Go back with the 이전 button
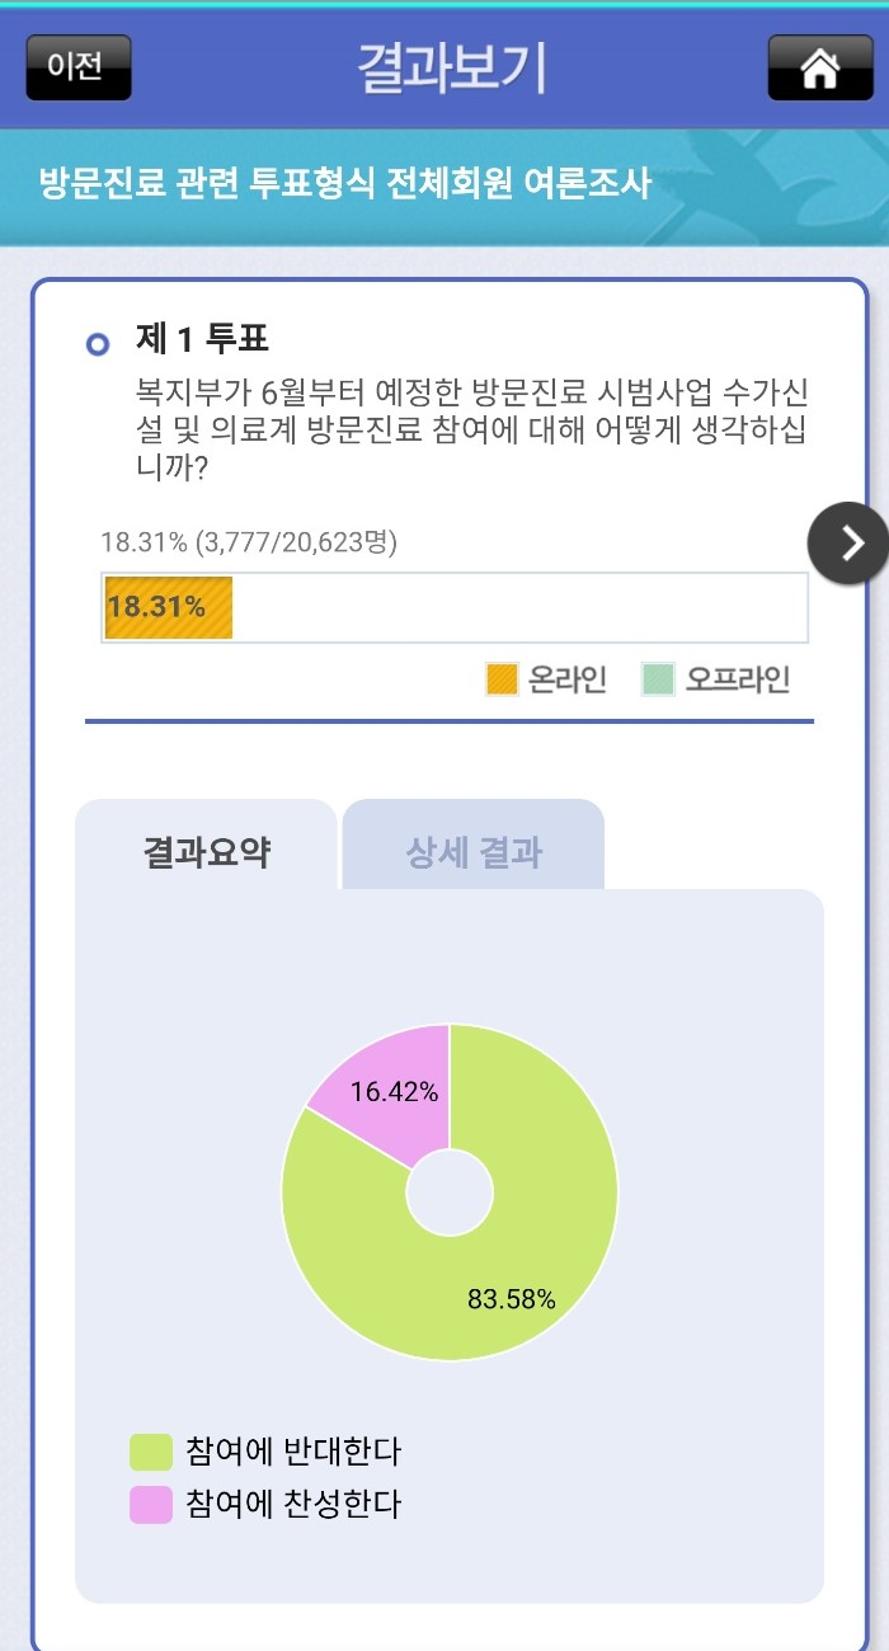 78,67
